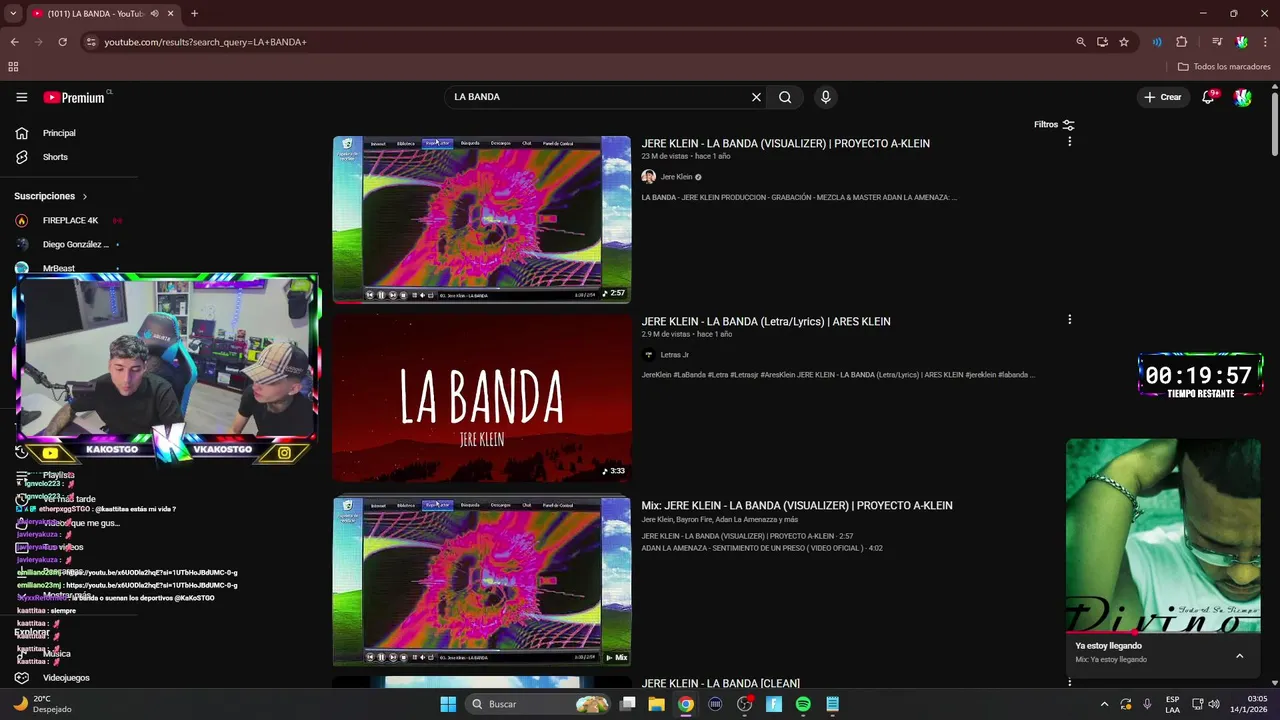Expand the Suscripciones section
The width and height of the screenshot is (1280, 720).
click(51, 196)
